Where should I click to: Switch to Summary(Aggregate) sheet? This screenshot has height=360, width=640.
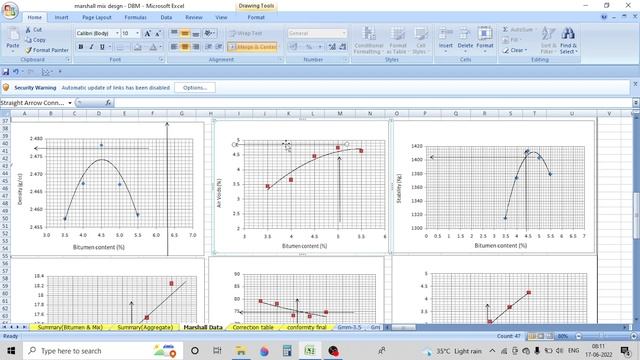[144, 327]
